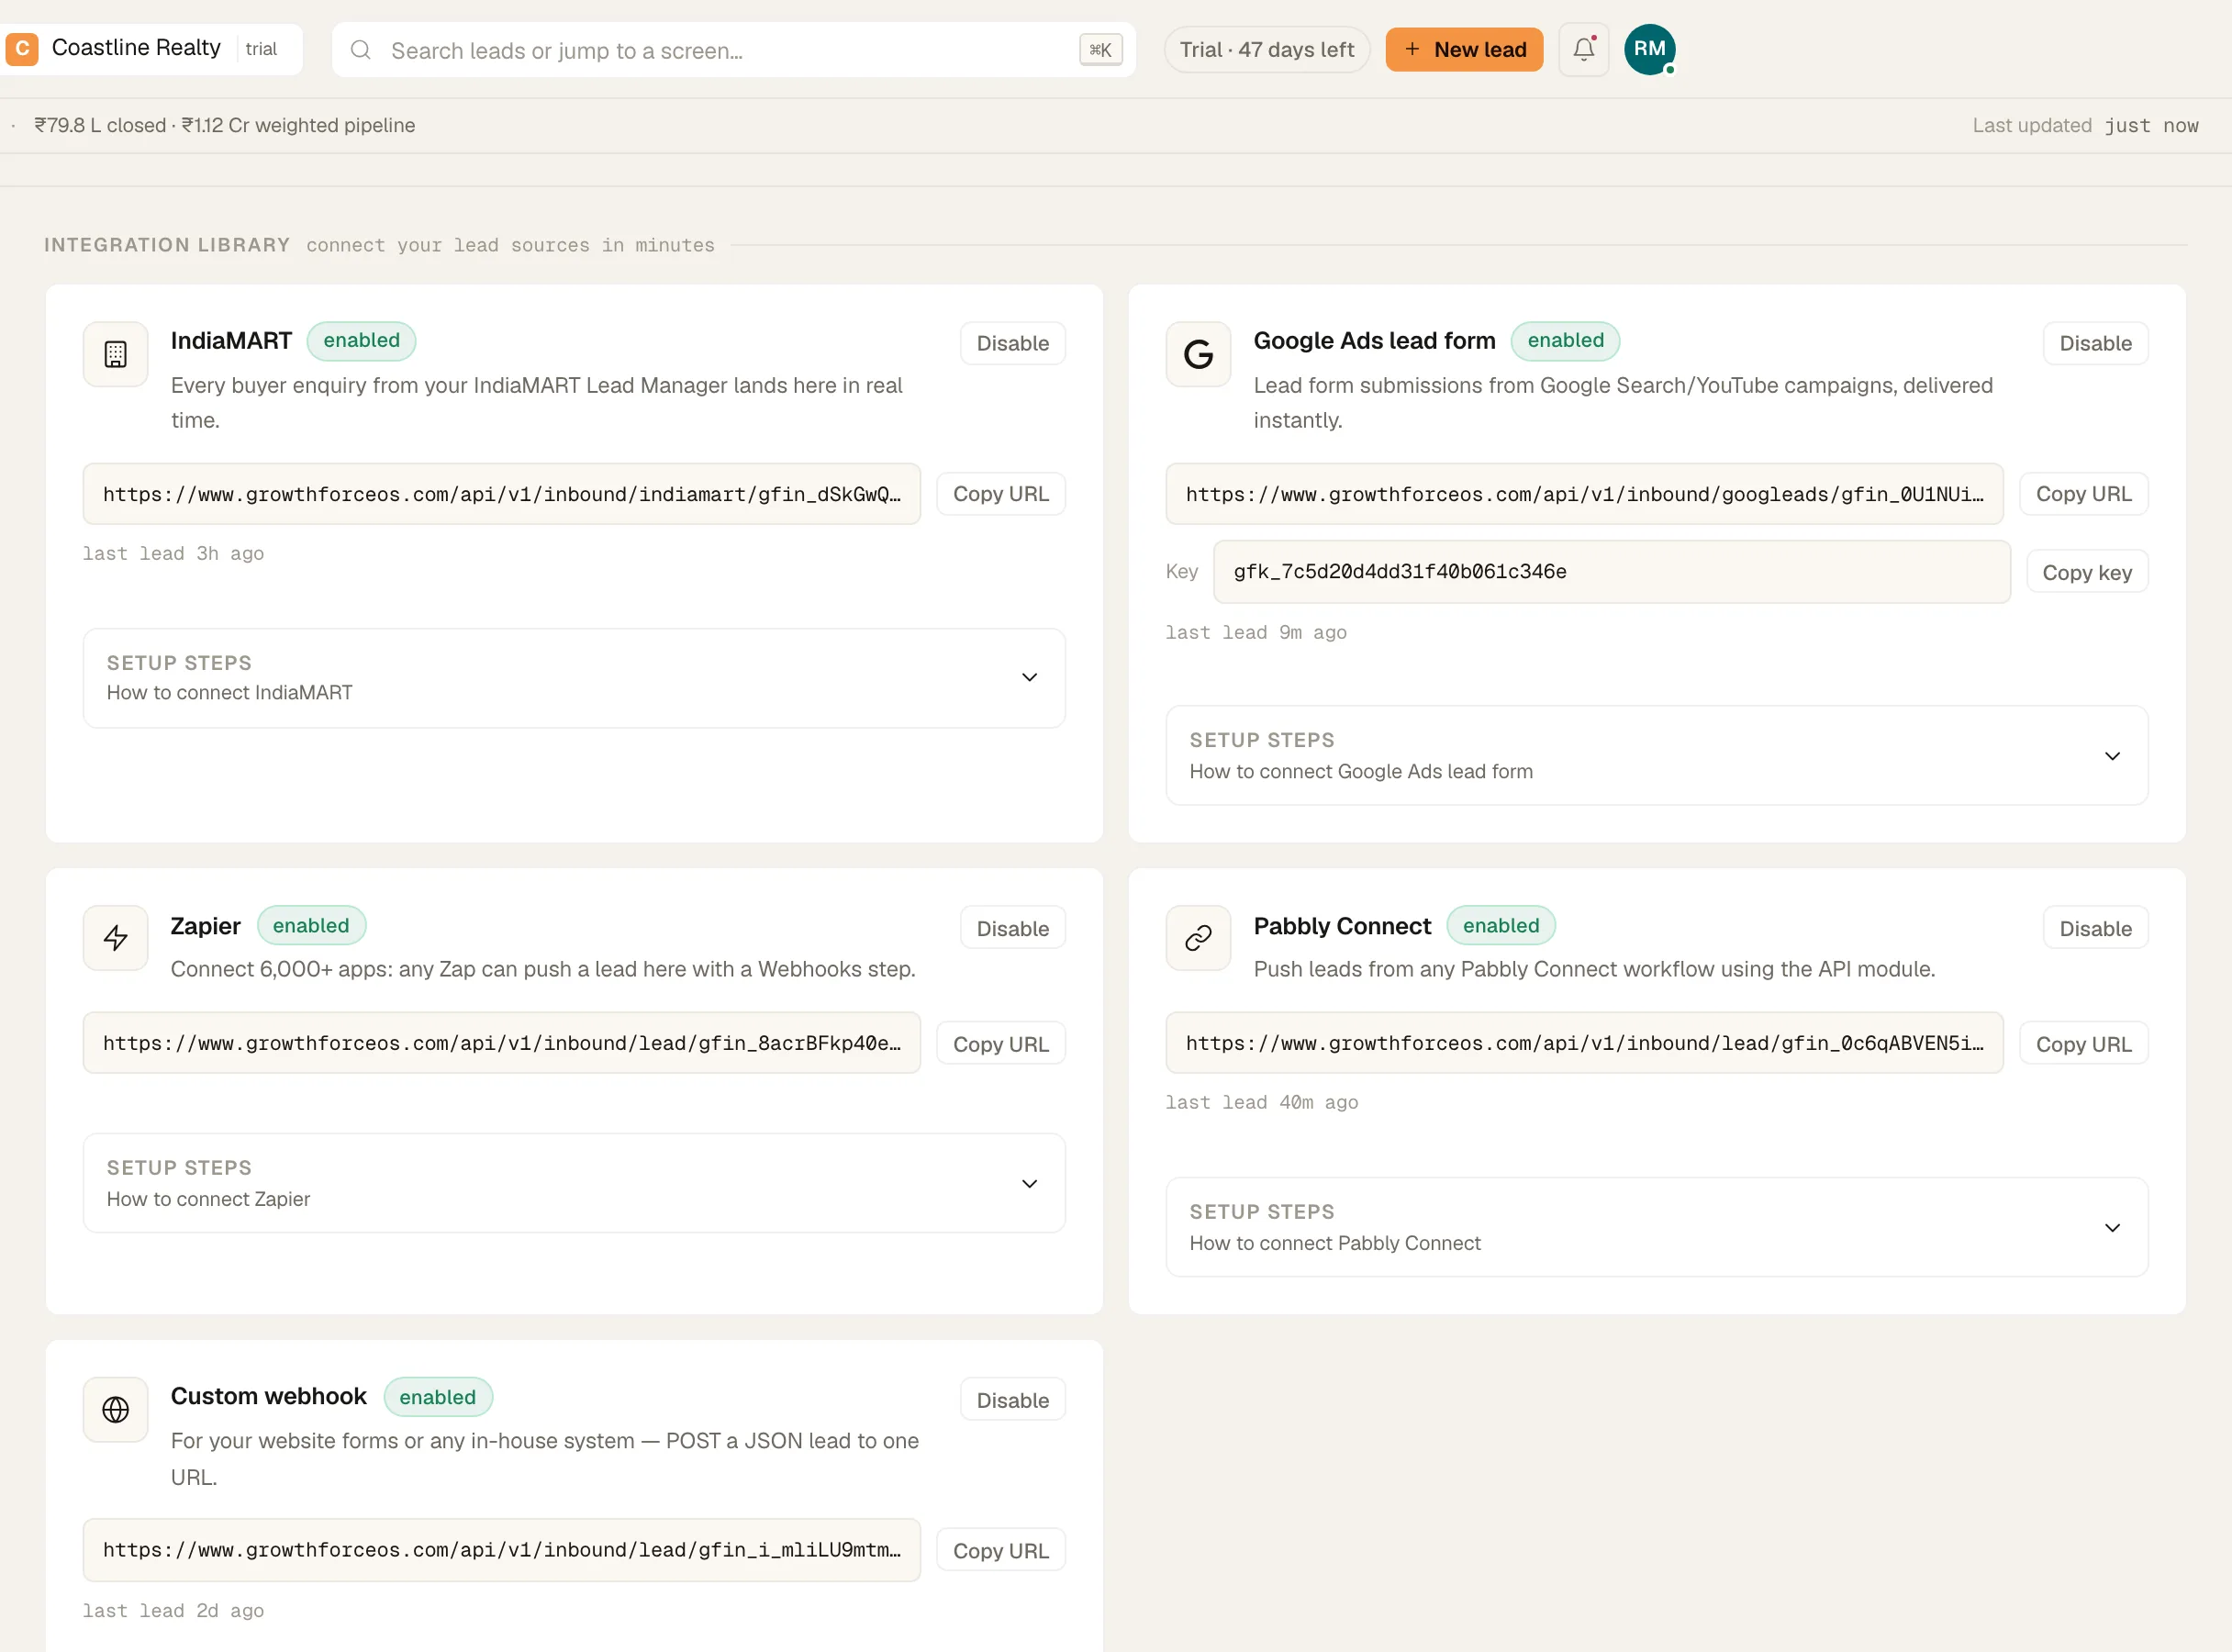Viewport: 2232px width, 1652px height.
Task: Select the Custom webhook URL field
Action: [x=501, y=1550]
